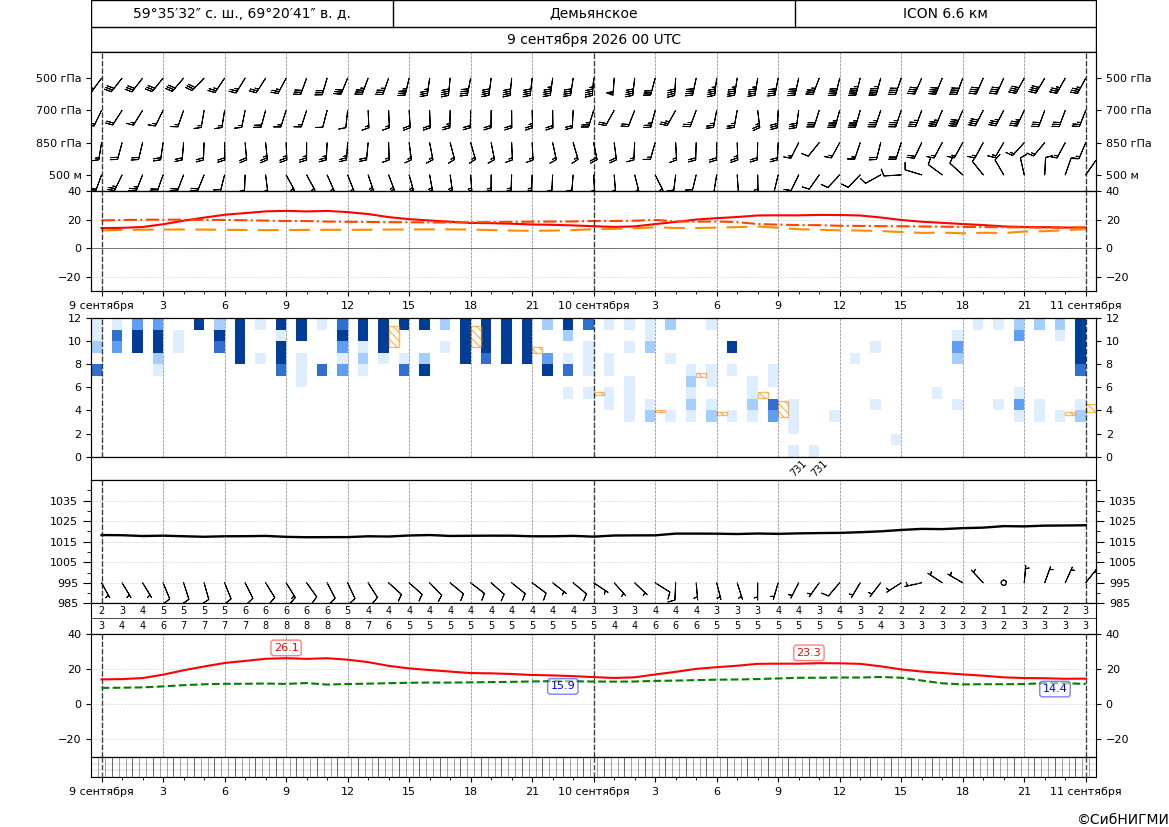Select the Демьянское station title cell
1169x827 pixels.
click(593, 13)
